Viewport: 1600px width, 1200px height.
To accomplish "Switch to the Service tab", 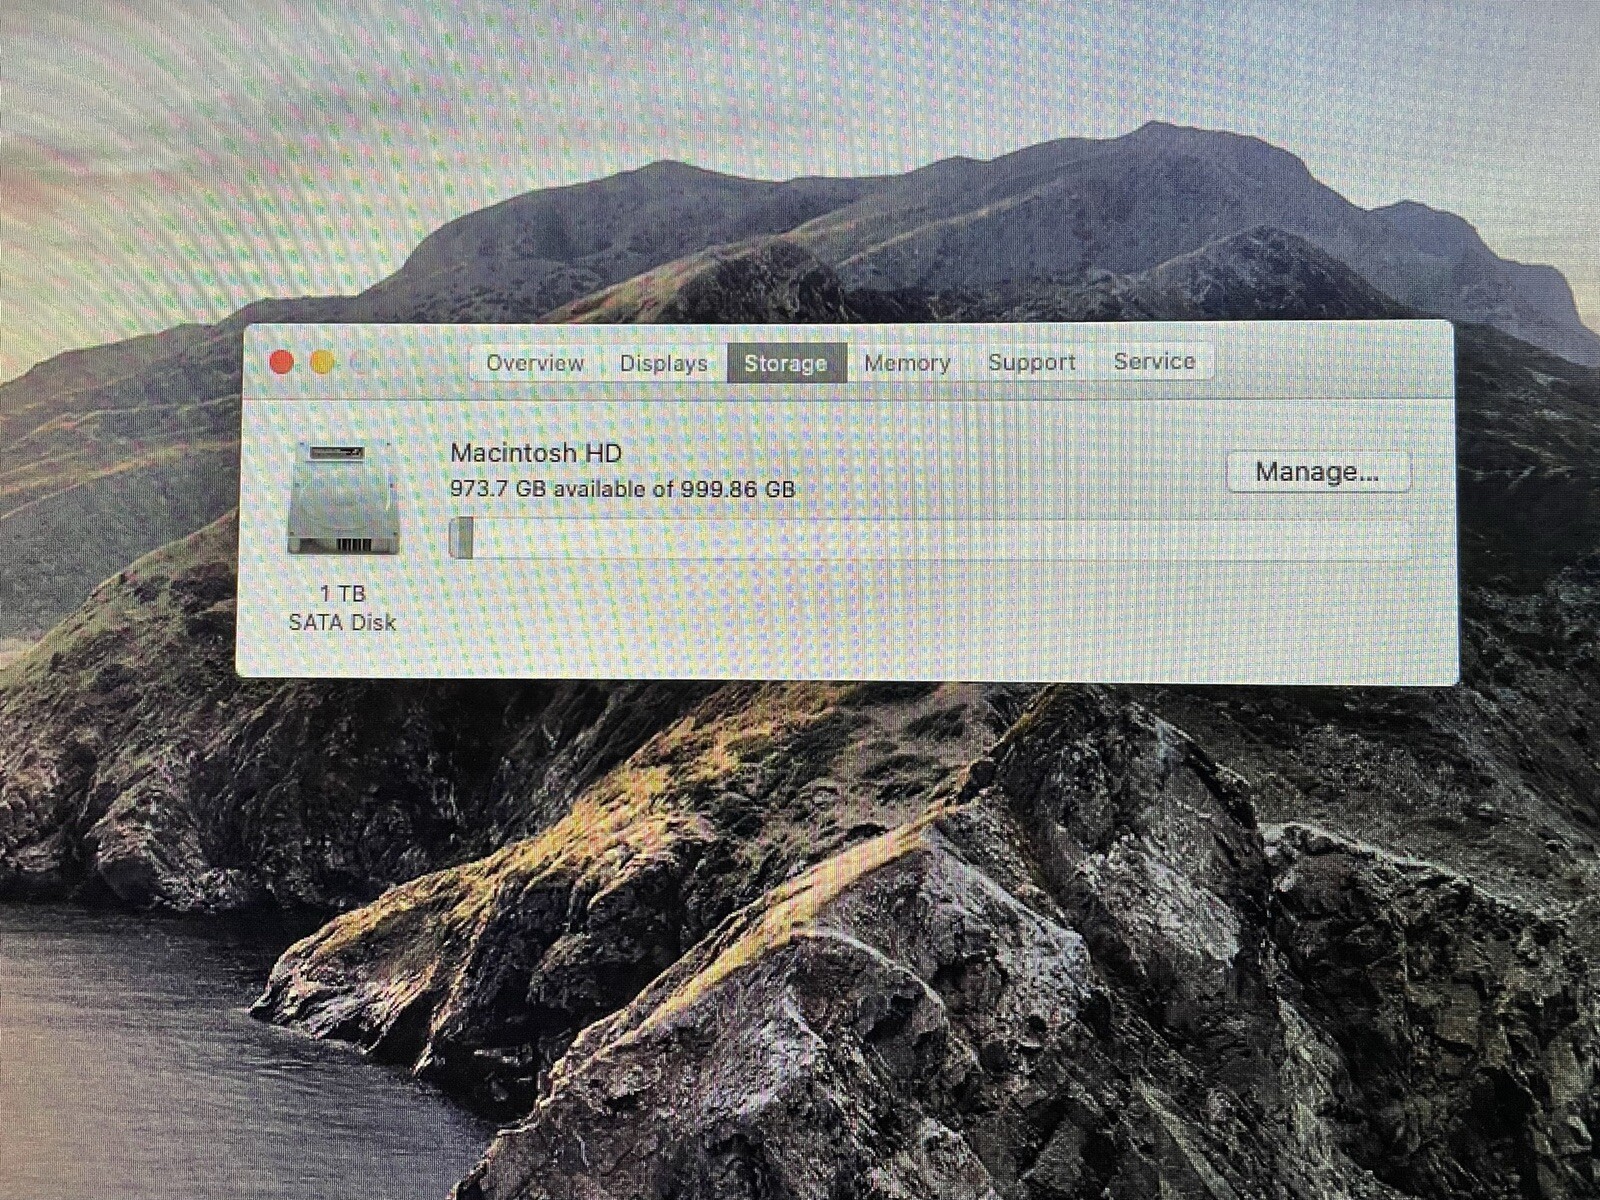I will tap(1154, 362).
